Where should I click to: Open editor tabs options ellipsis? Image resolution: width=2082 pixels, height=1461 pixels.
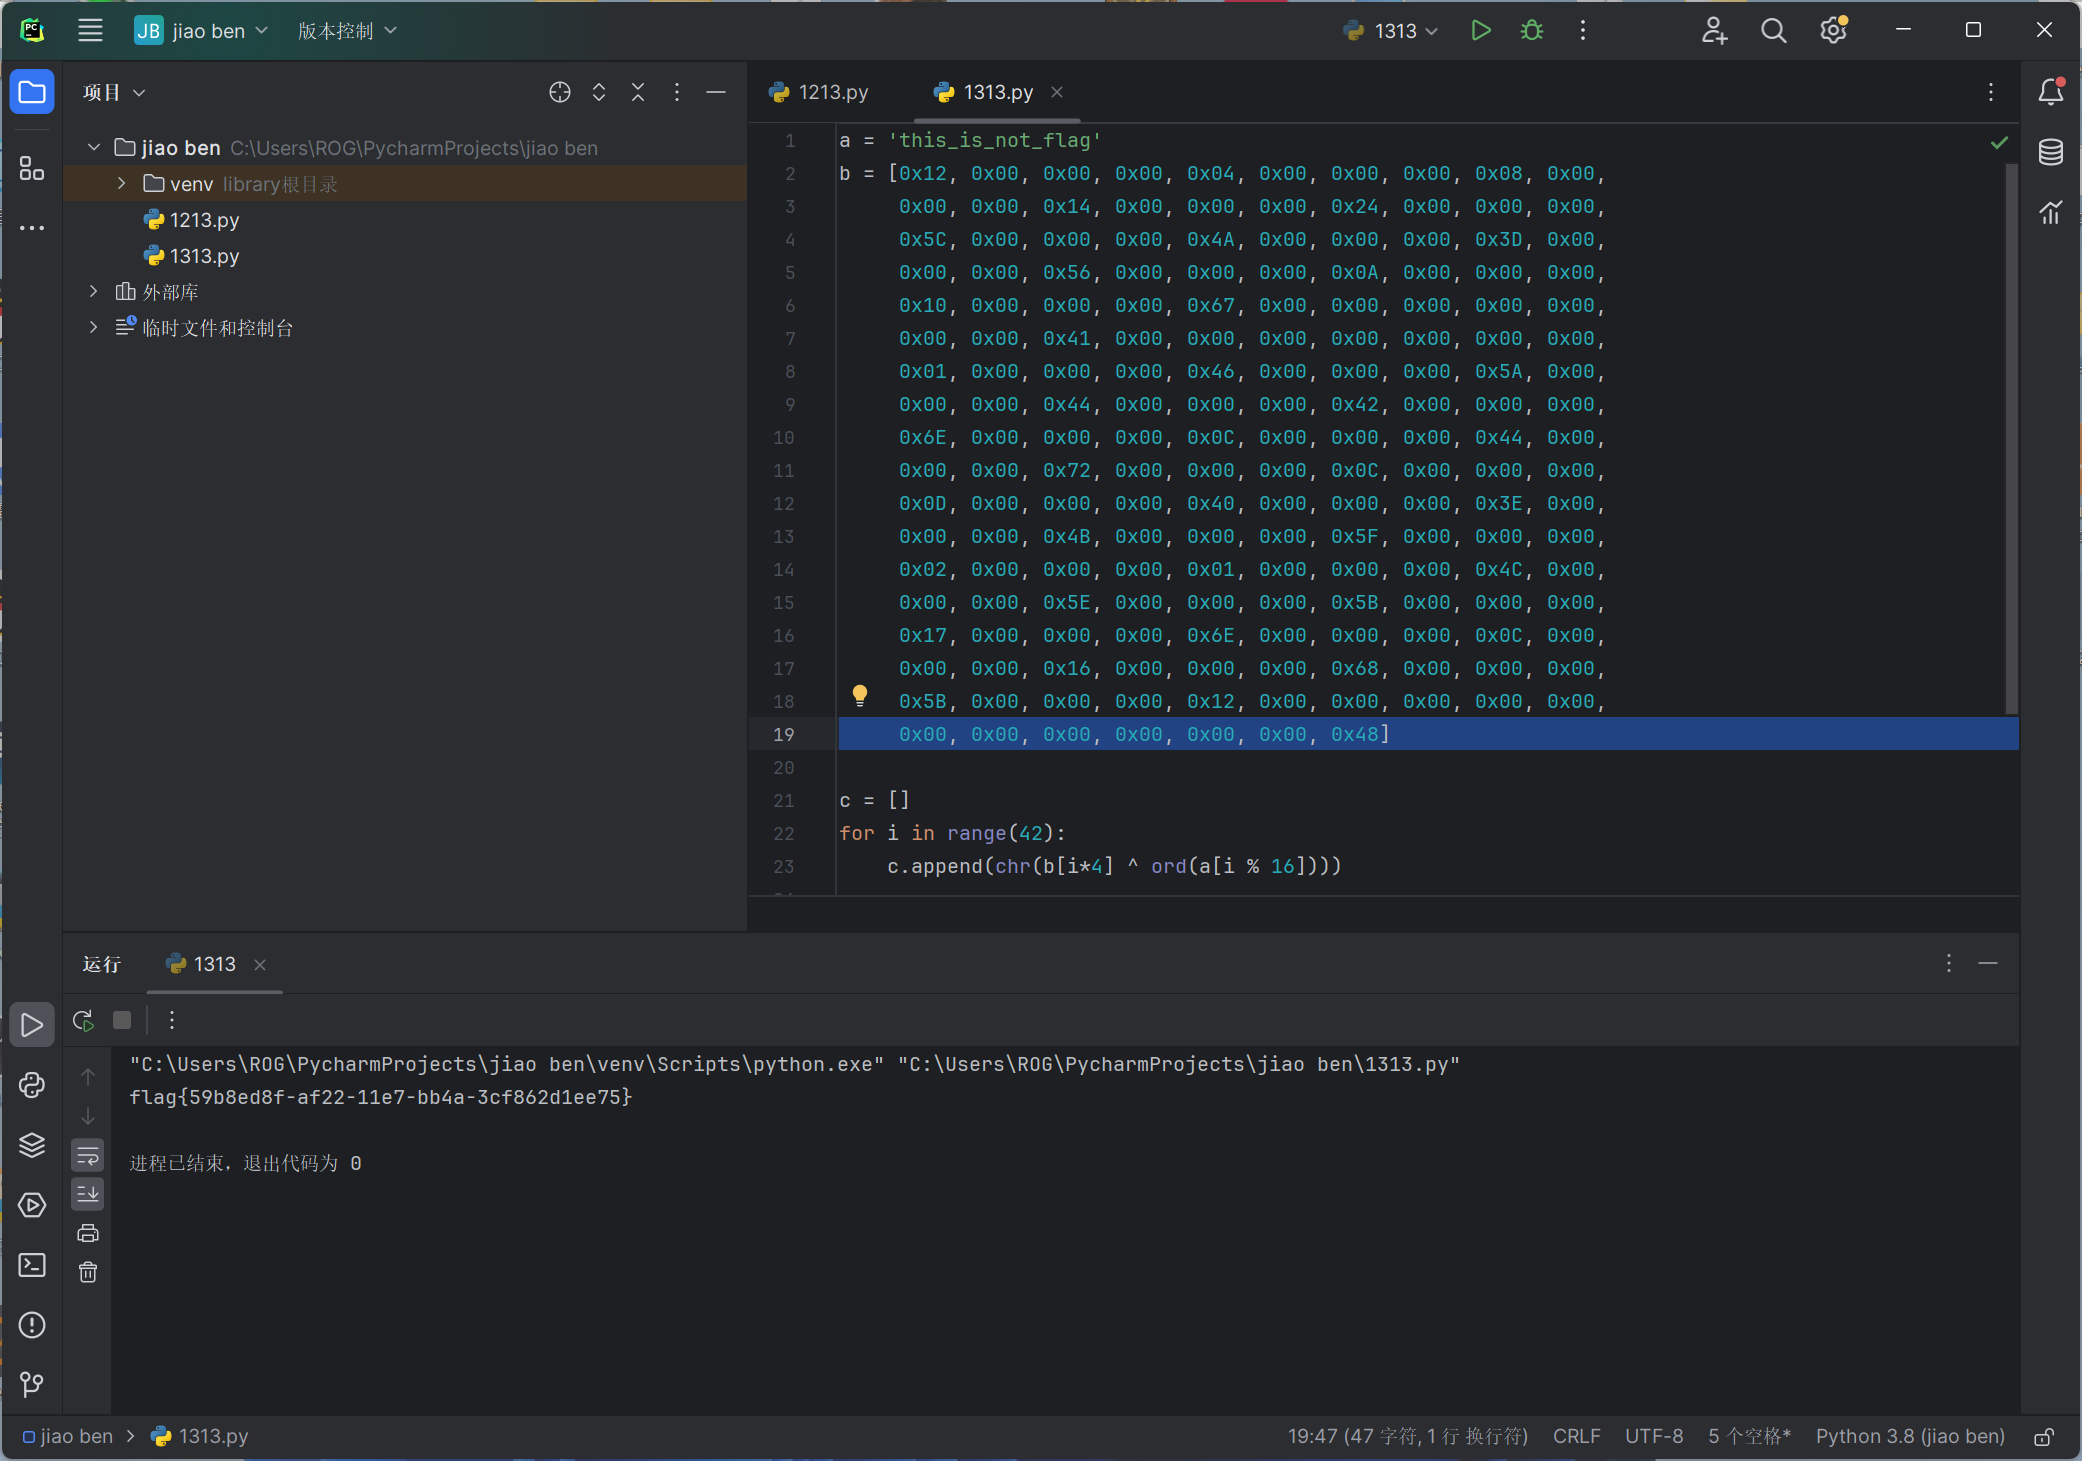[1991, 92]
